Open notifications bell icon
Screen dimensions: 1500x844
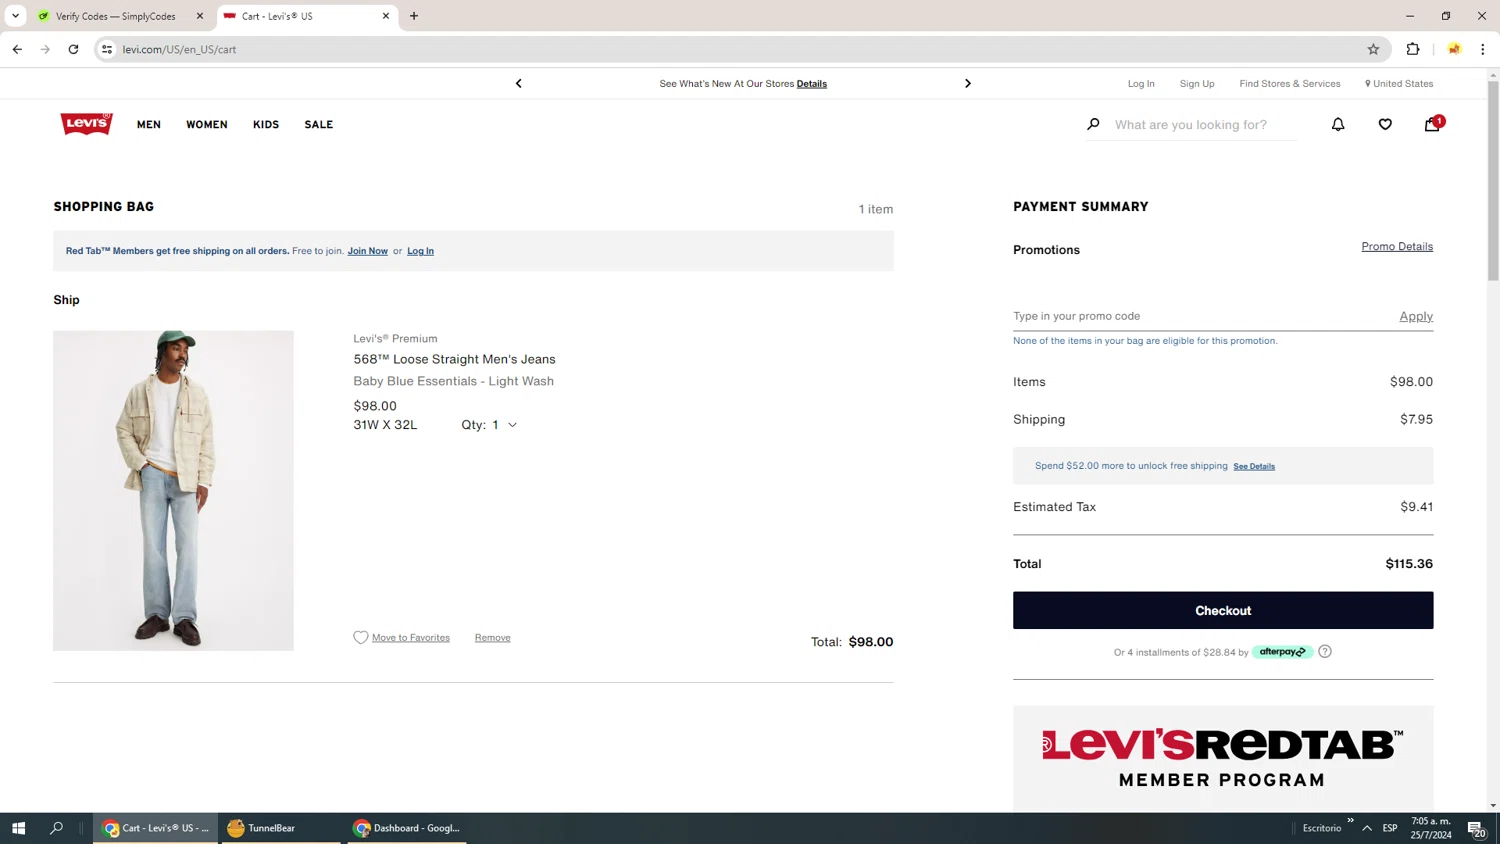click(x=1338, y=124)
